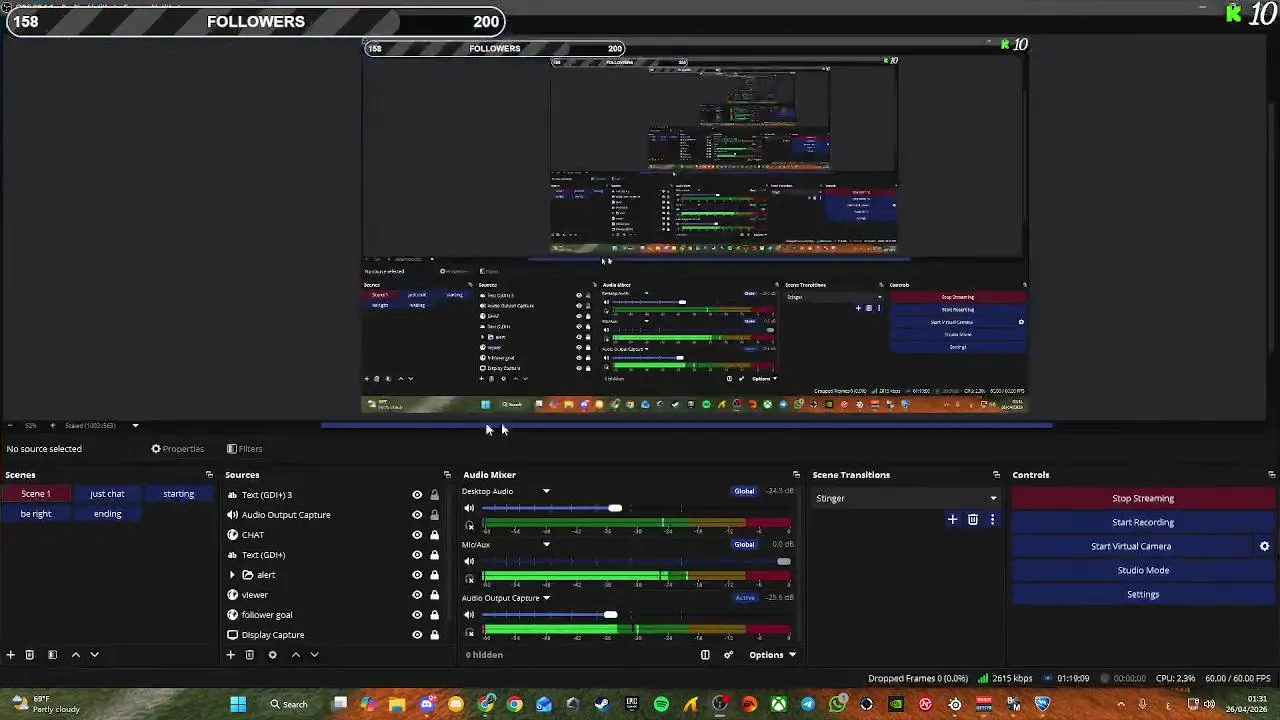Image resolution: width=1280 pixels, height=720 pixels.
Task: Open Spotify from the taskbar
Action: point(661,704)
